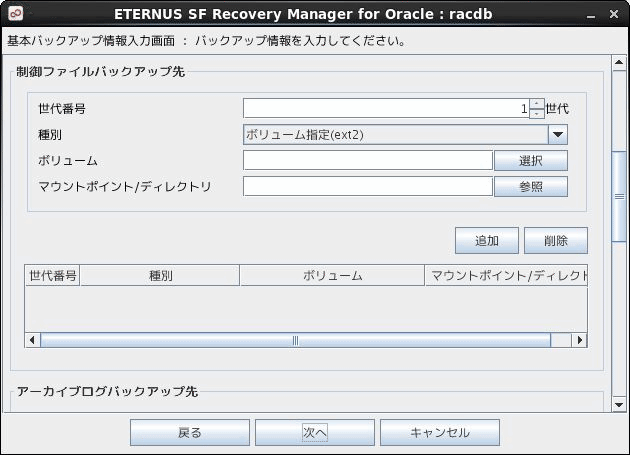This screenshot has width=630, height=455.
Task: Close the Recovery Manager window
Action: (x=614, y=14)
